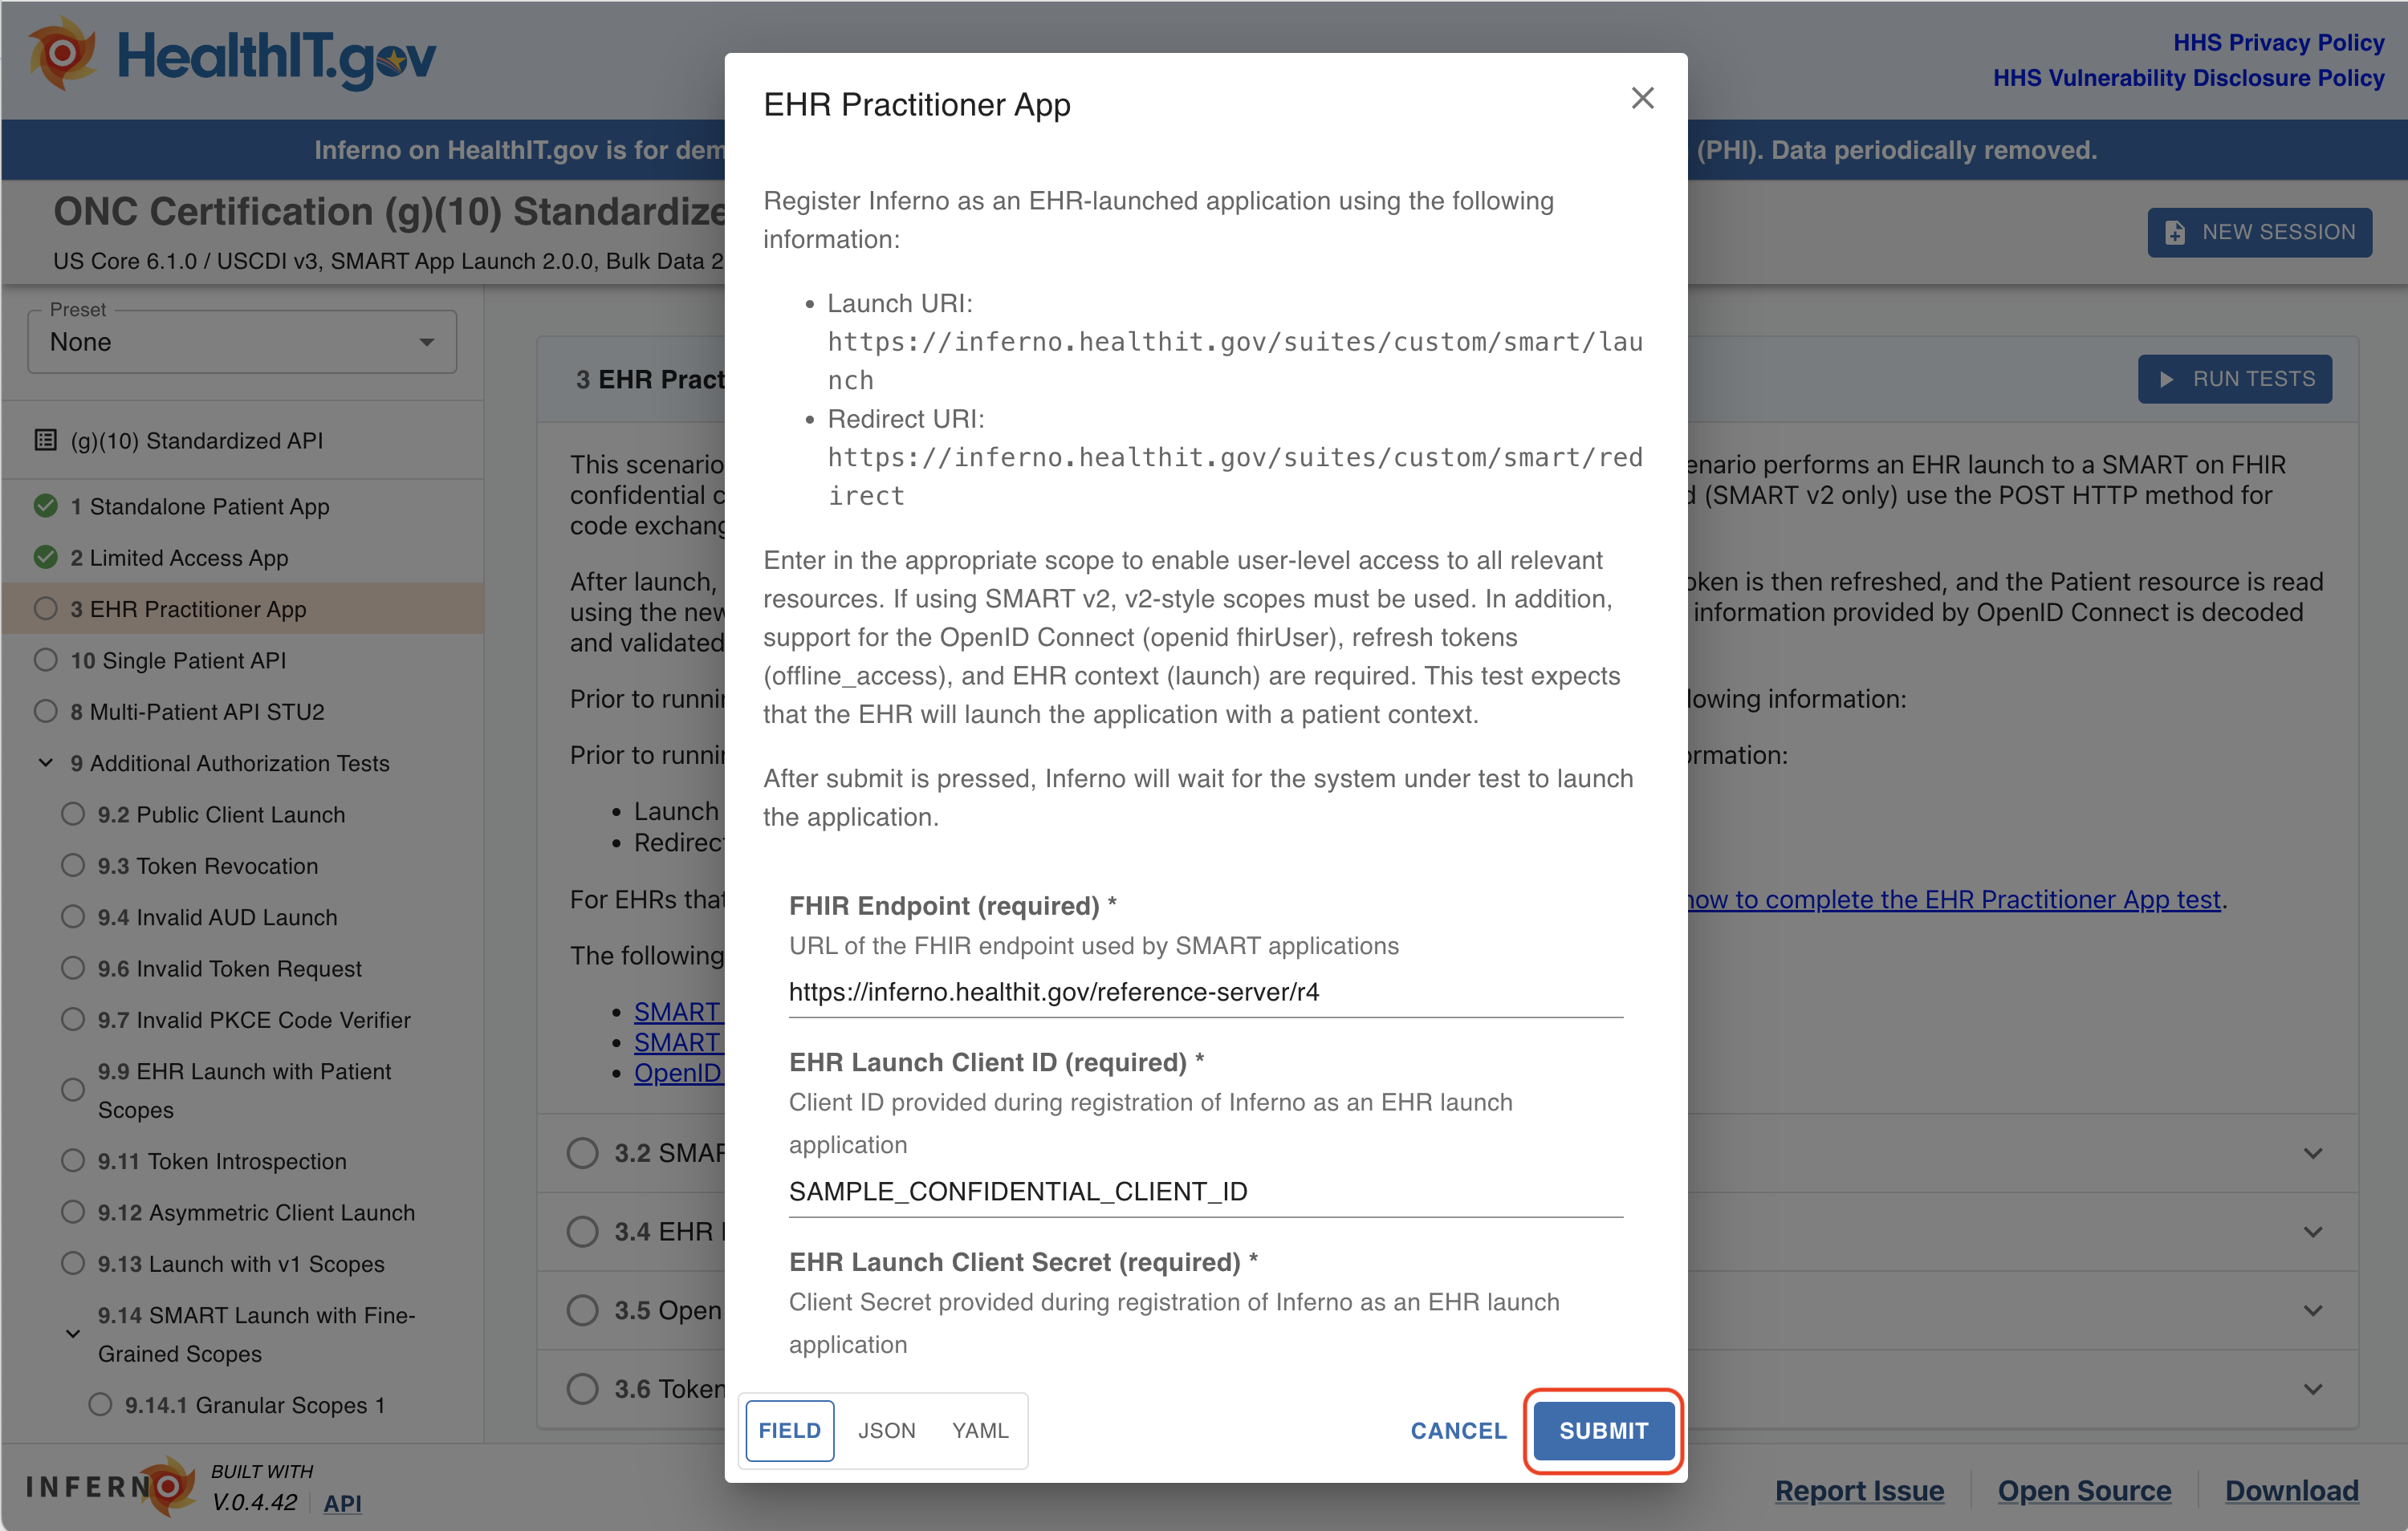Image resolution: width=2408 pixels, height=1531 pixels.
Task: Click the NEW SESSION button icon
Action: click(x=2174, y=231)
